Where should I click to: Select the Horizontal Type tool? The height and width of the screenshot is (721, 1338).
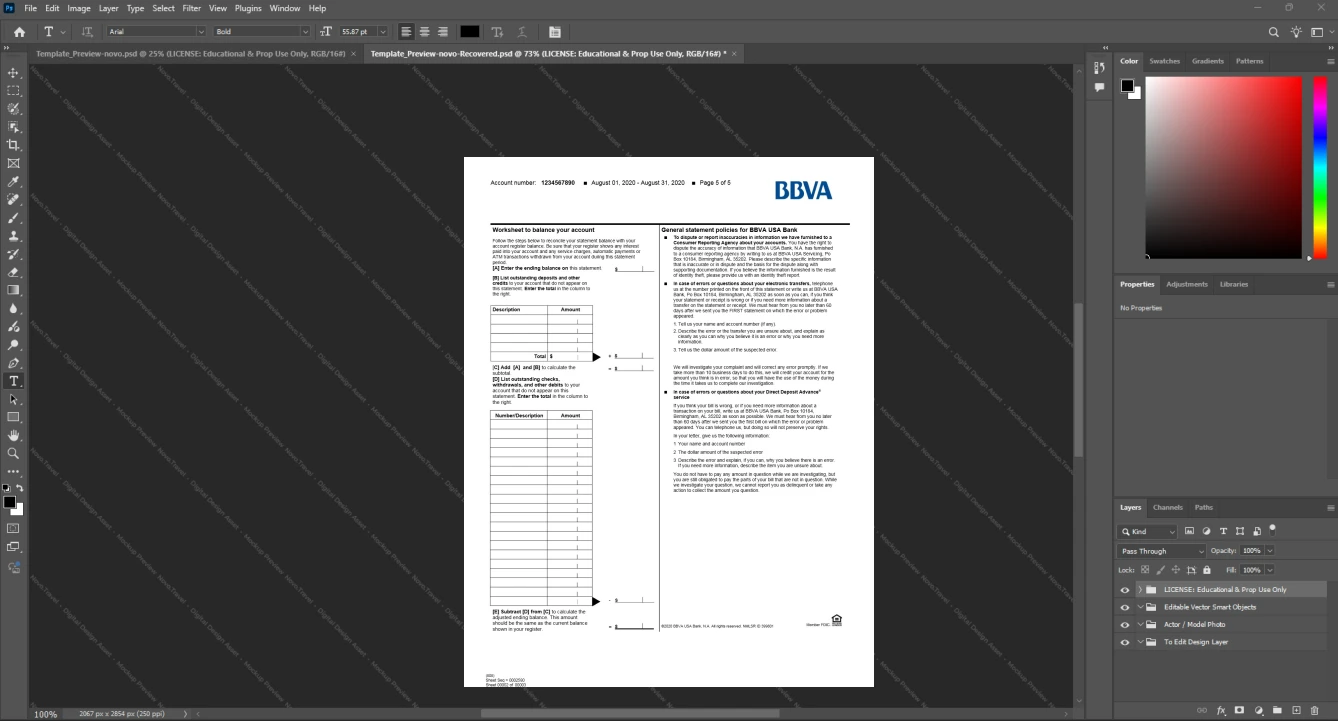click(14, 381)
